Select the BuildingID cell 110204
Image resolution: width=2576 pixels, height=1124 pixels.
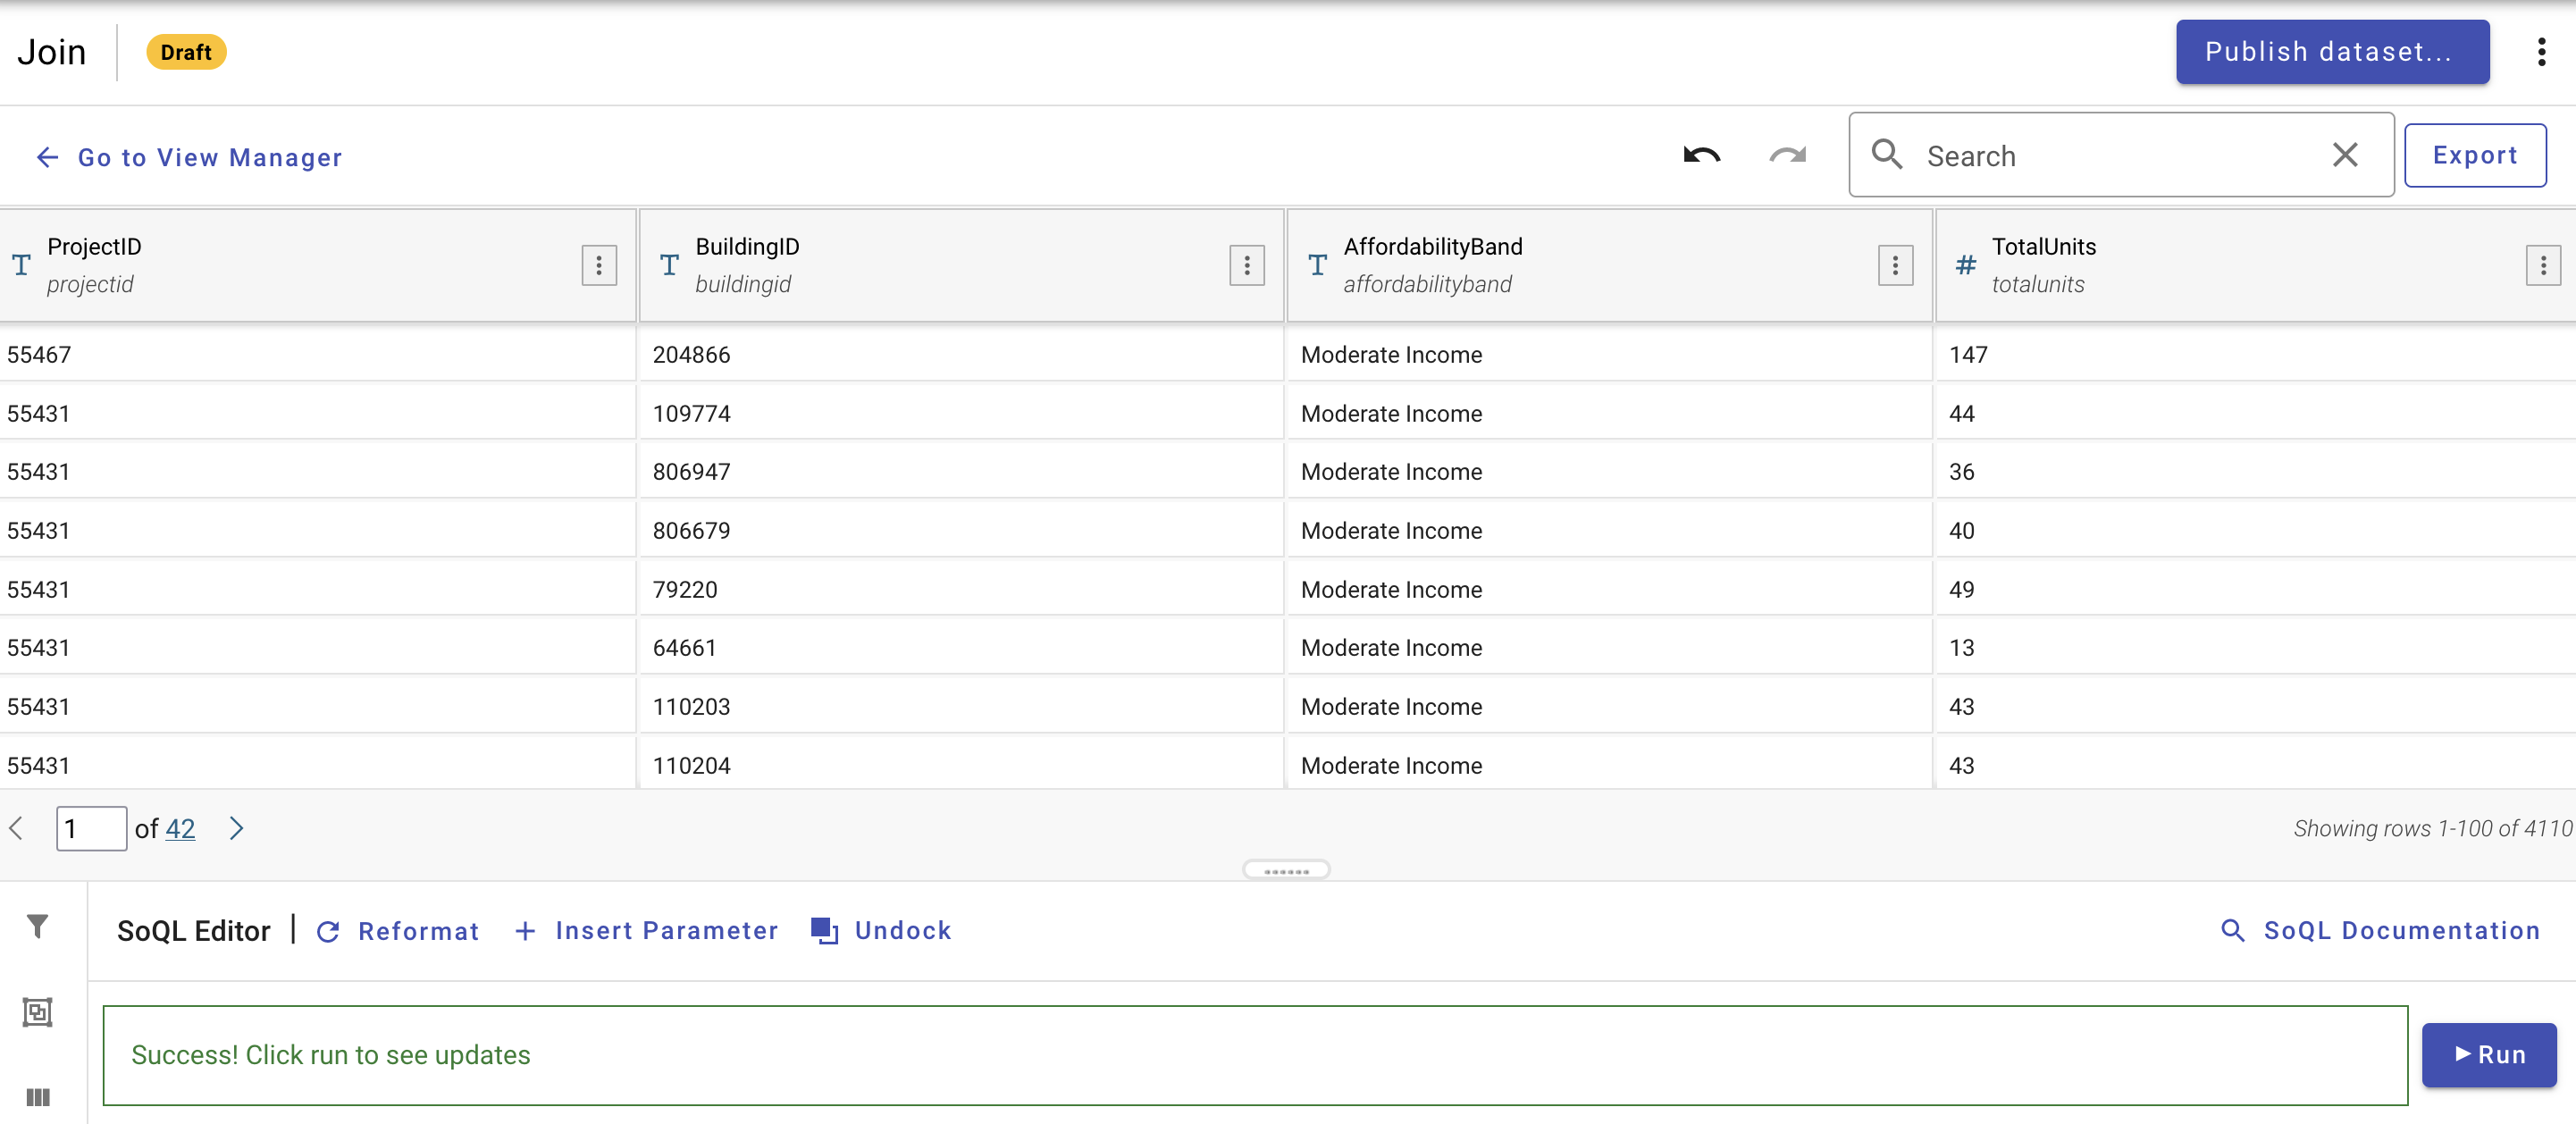coord(961,763)
